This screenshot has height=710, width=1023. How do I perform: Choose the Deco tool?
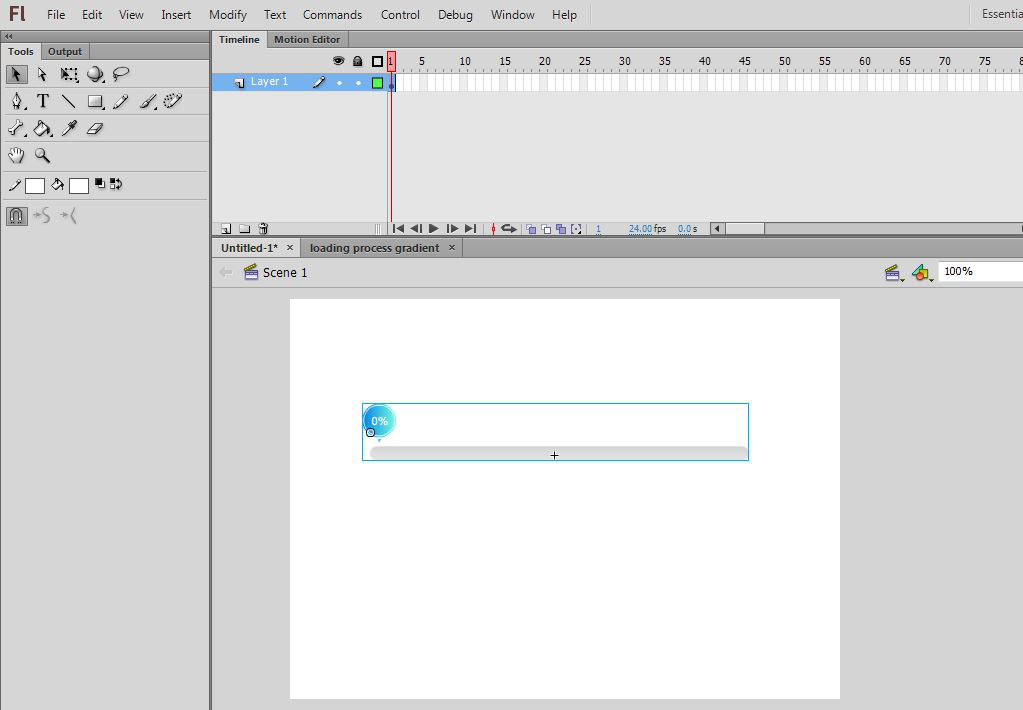click(173, 101)
